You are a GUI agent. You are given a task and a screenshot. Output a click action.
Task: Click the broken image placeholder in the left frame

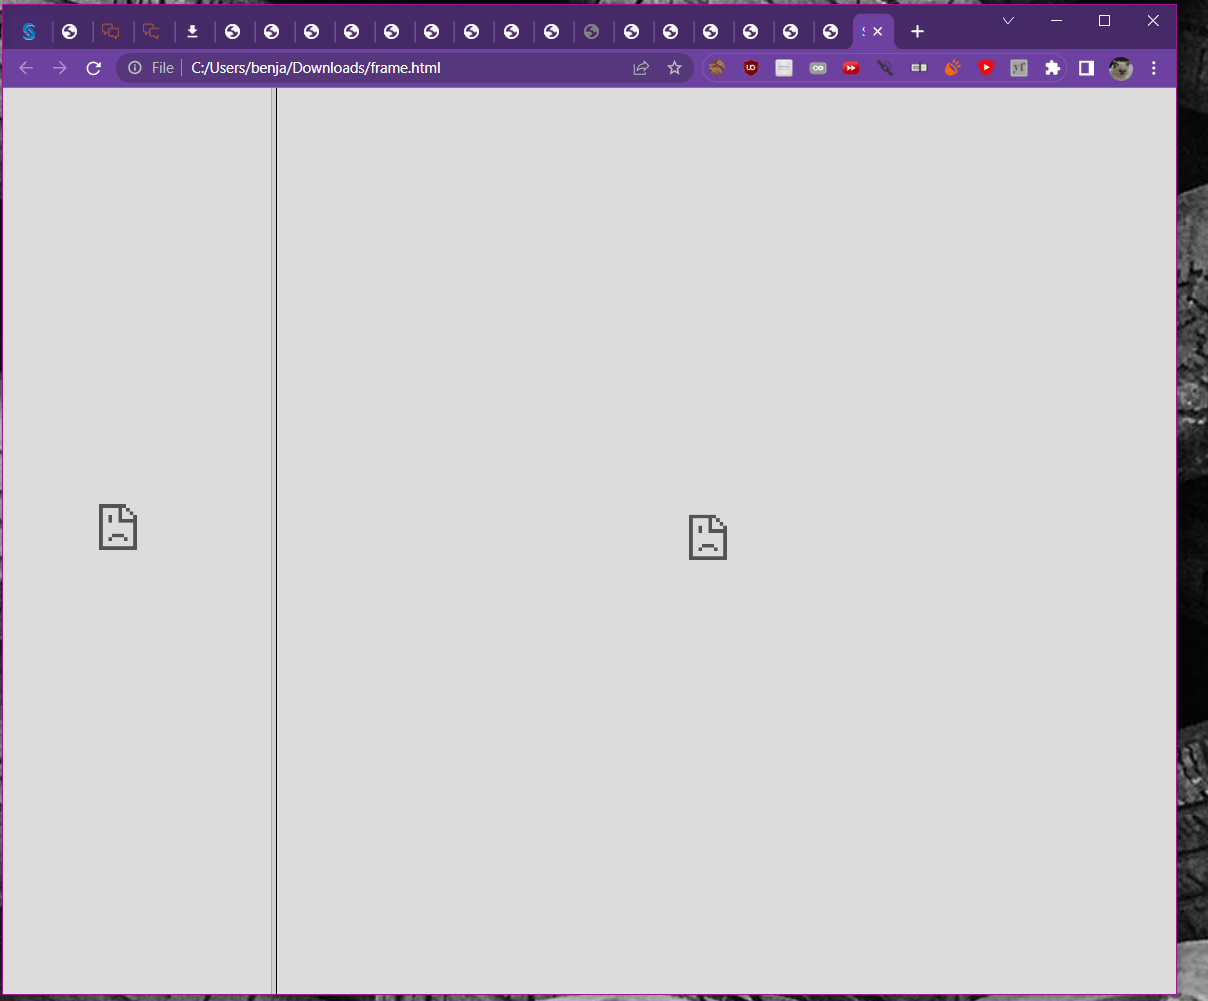(x=117, y=527)
